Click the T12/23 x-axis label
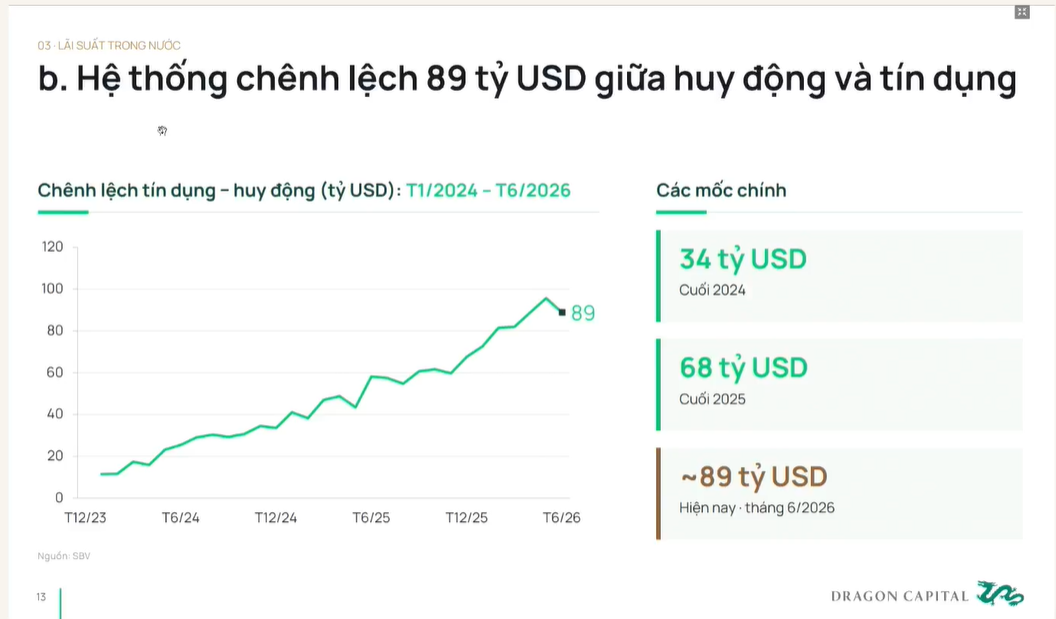 tap(86, 517)
